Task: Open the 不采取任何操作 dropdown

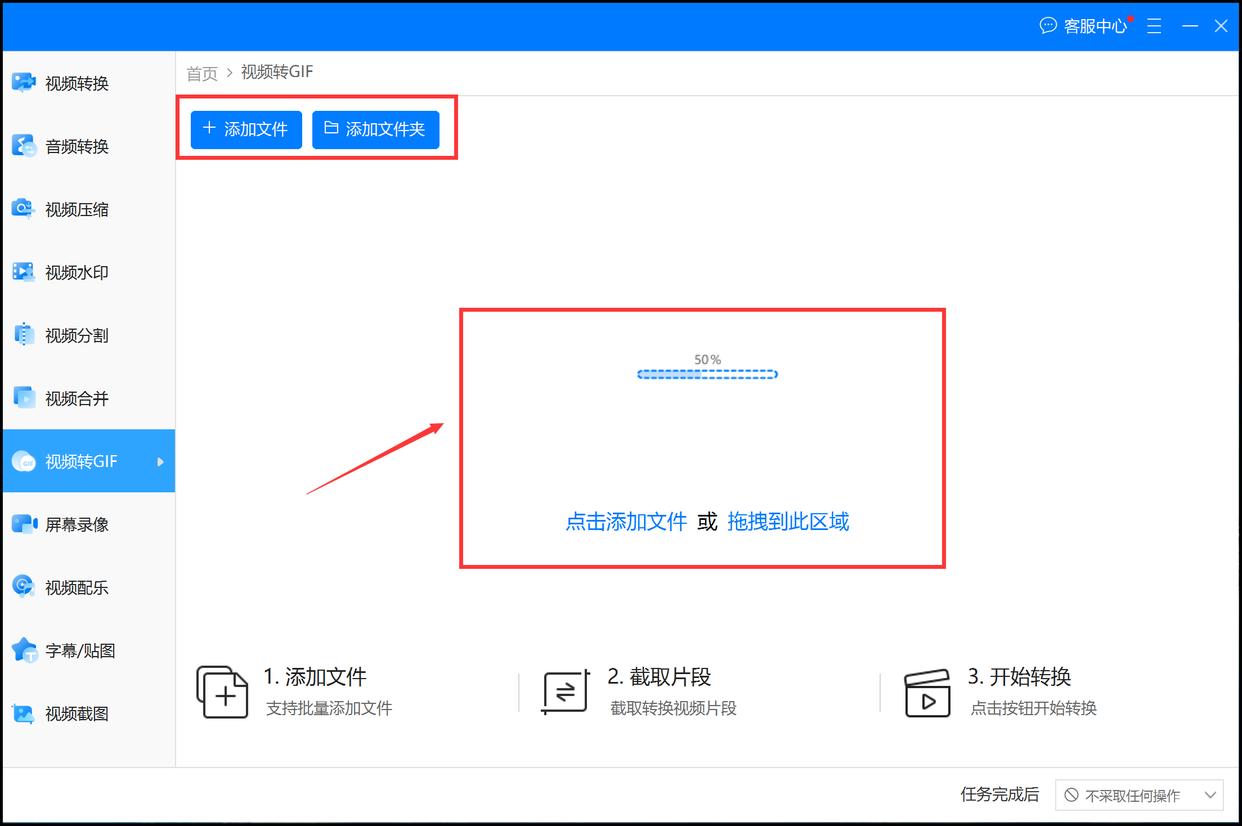Action: (x=1140, y=795)
